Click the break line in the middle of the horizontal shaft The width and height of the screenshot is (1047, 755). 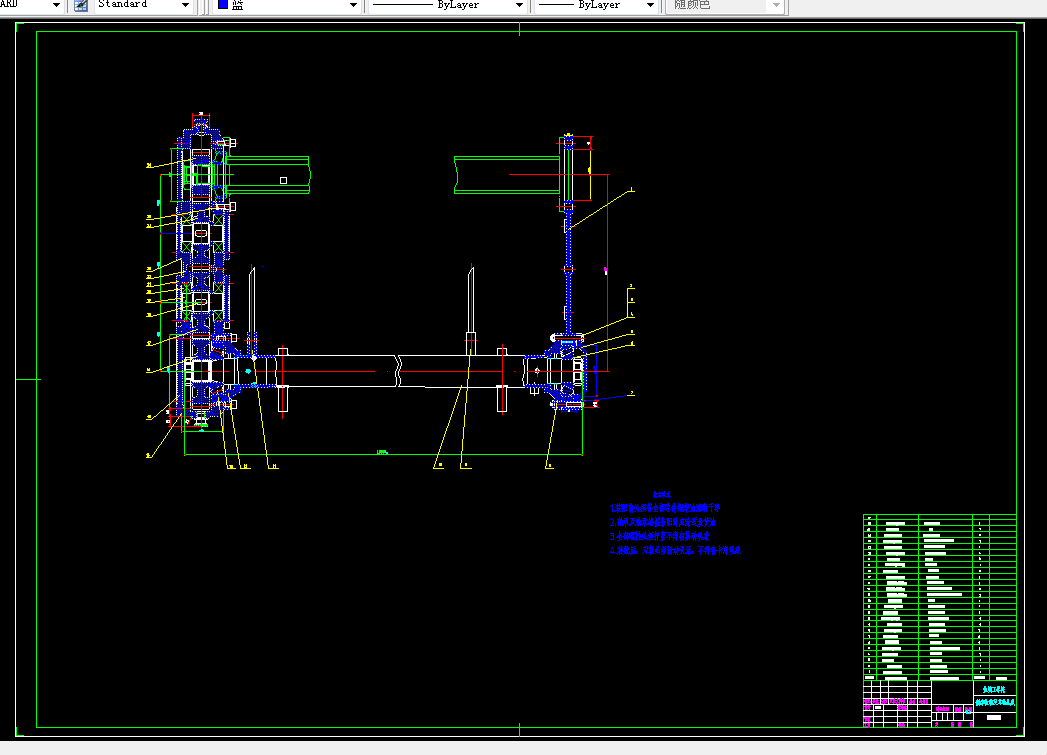(398, 371)
